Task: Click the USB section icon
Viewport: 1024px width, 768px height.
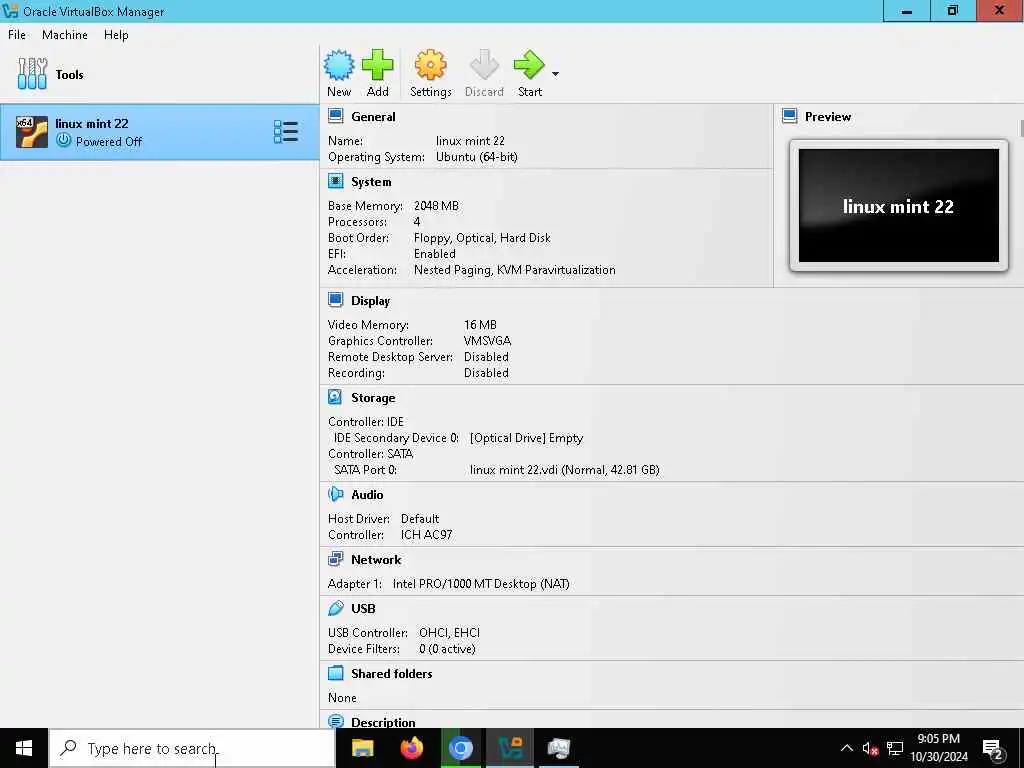Action: [336, 608]
